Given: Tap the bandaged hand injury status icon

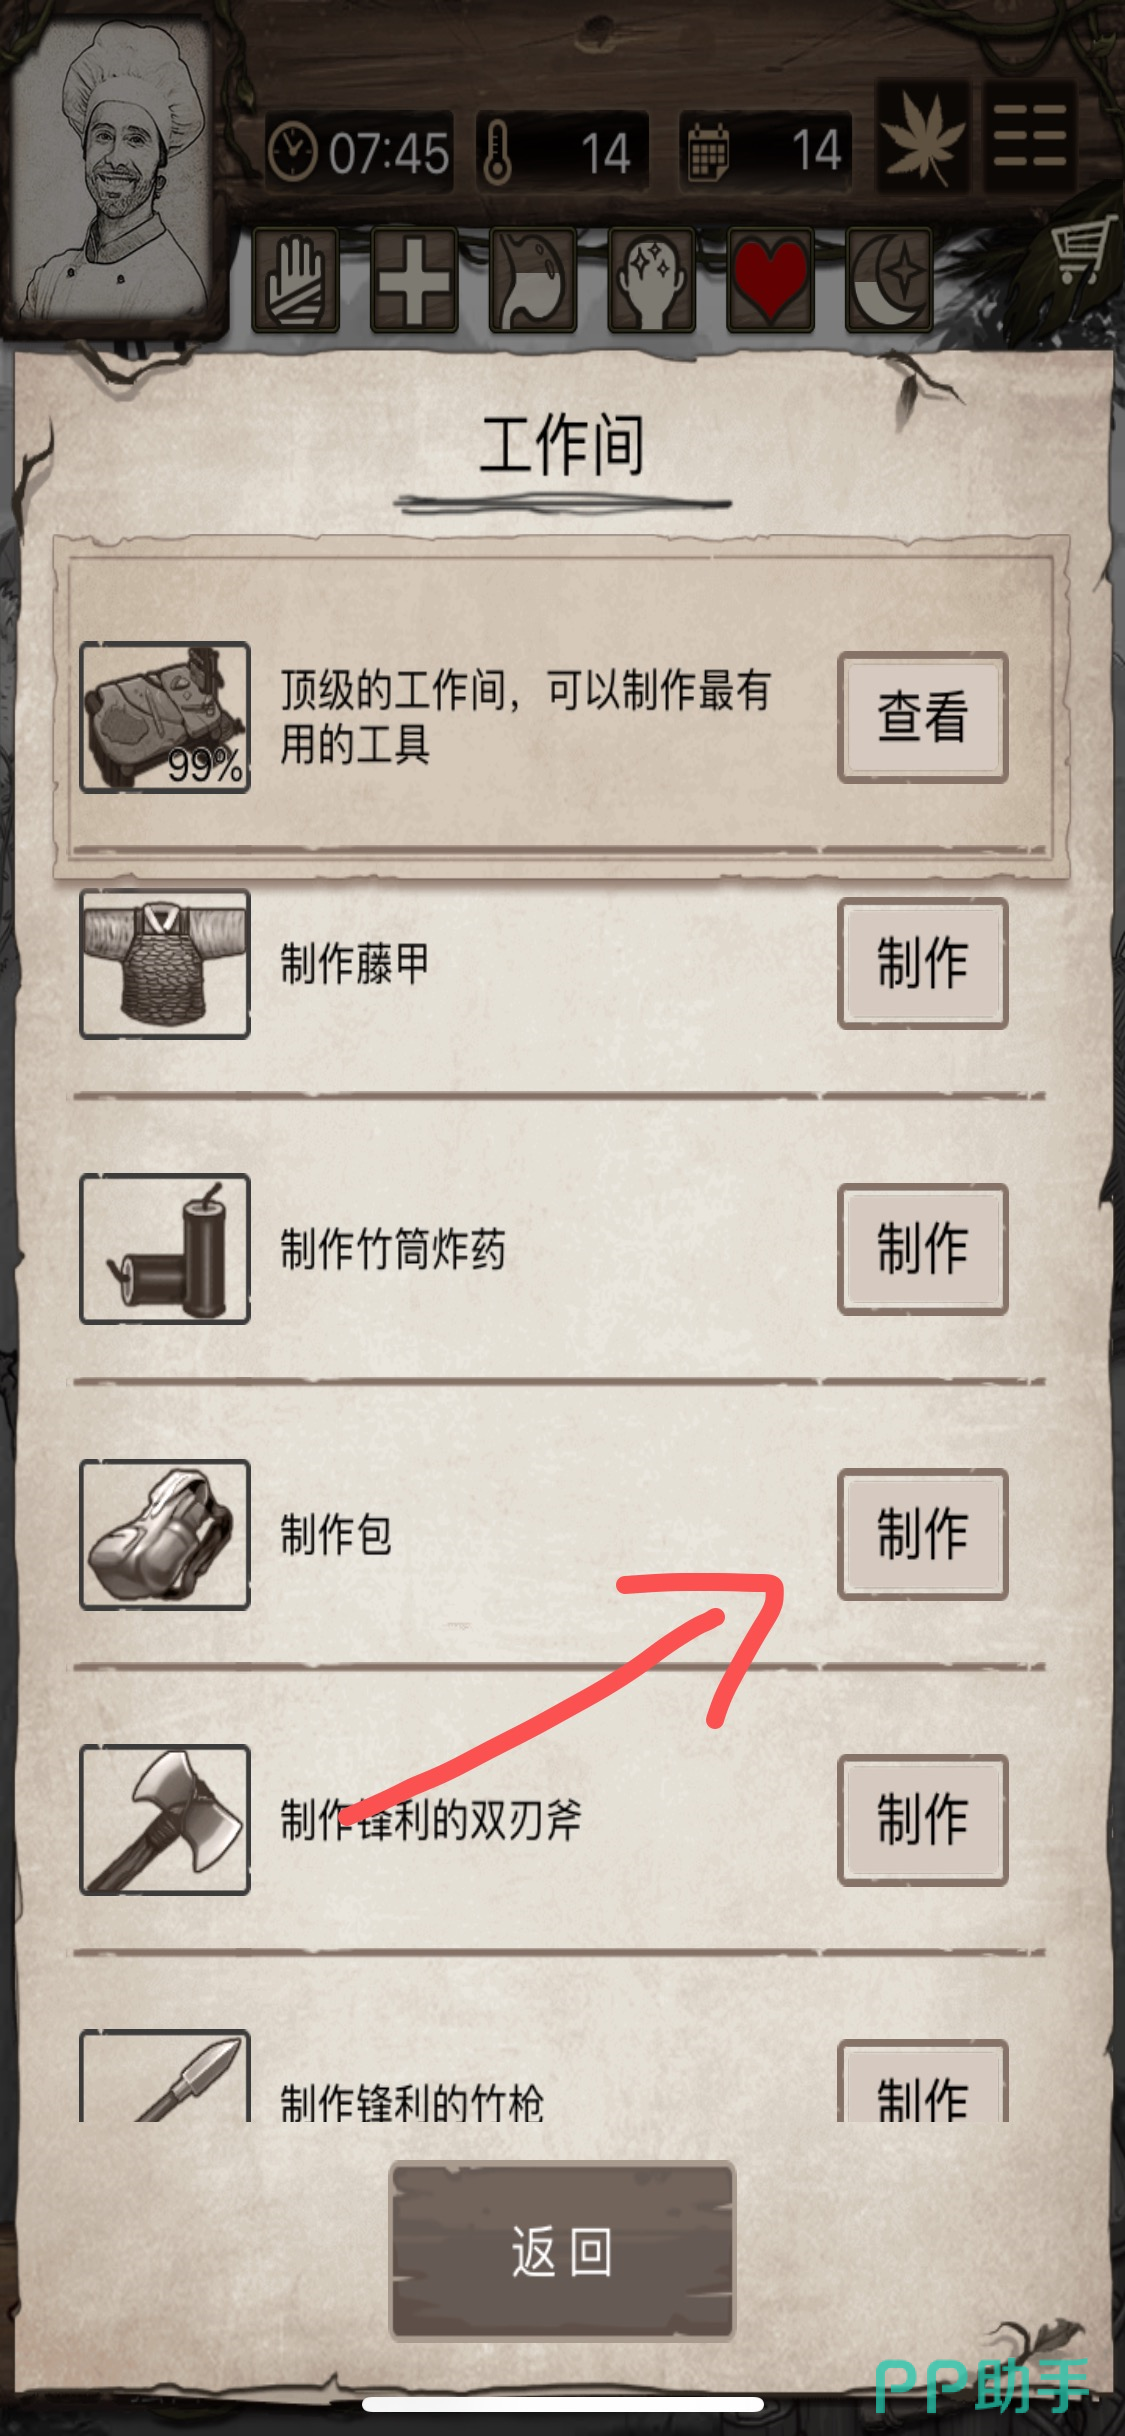Looking at the screenshot, I should pyautogui.click(x=295, y=280).
